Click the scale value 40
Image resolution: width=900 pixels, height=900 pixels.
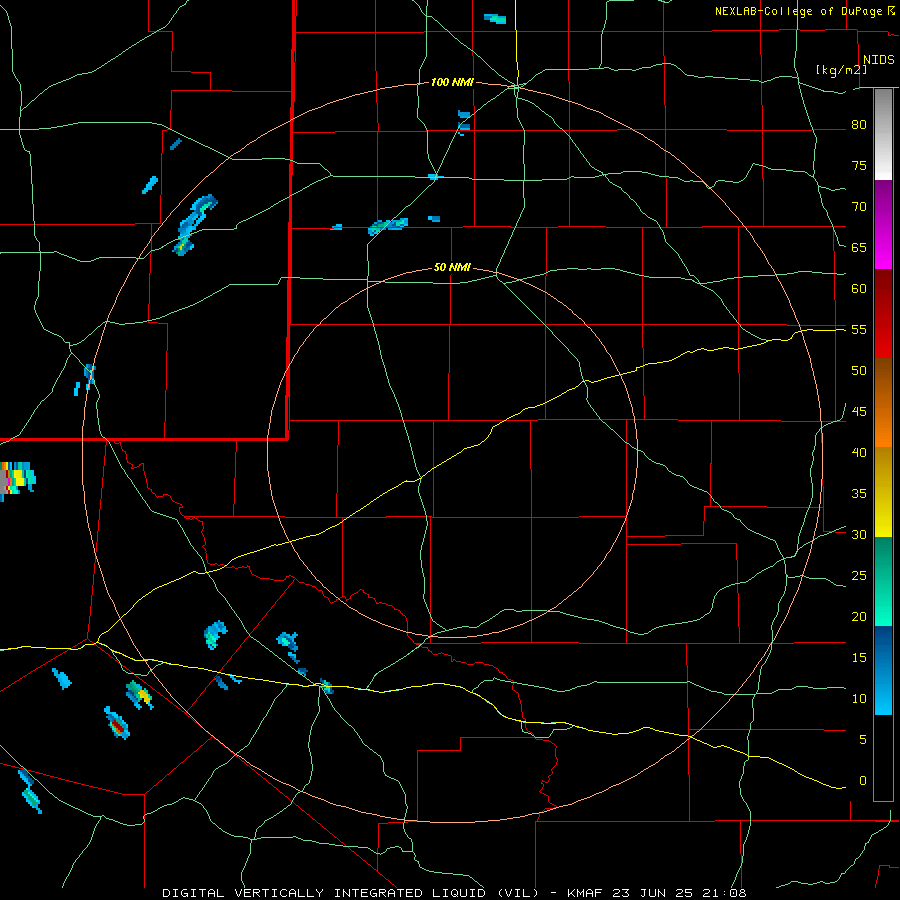(859, 453)
